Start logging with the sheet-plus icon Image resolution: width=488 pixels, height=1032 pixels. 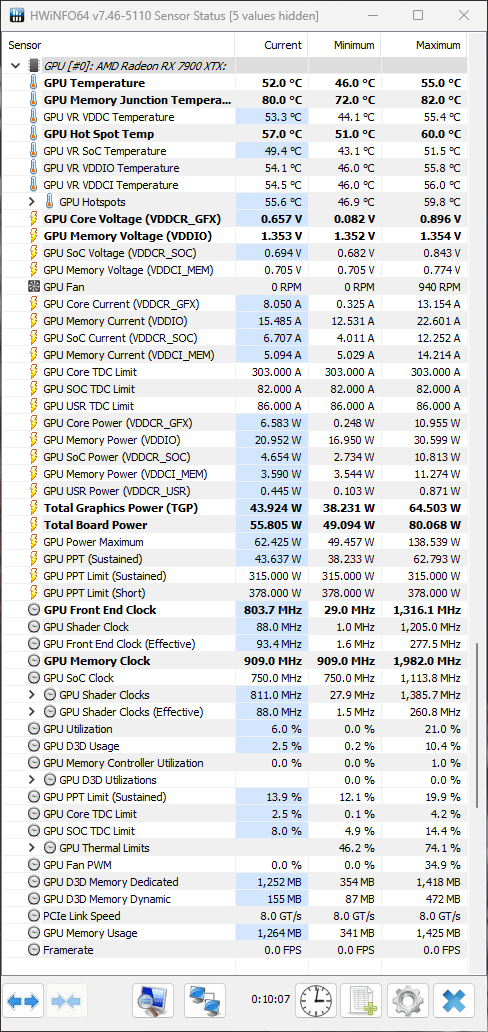362,1000
